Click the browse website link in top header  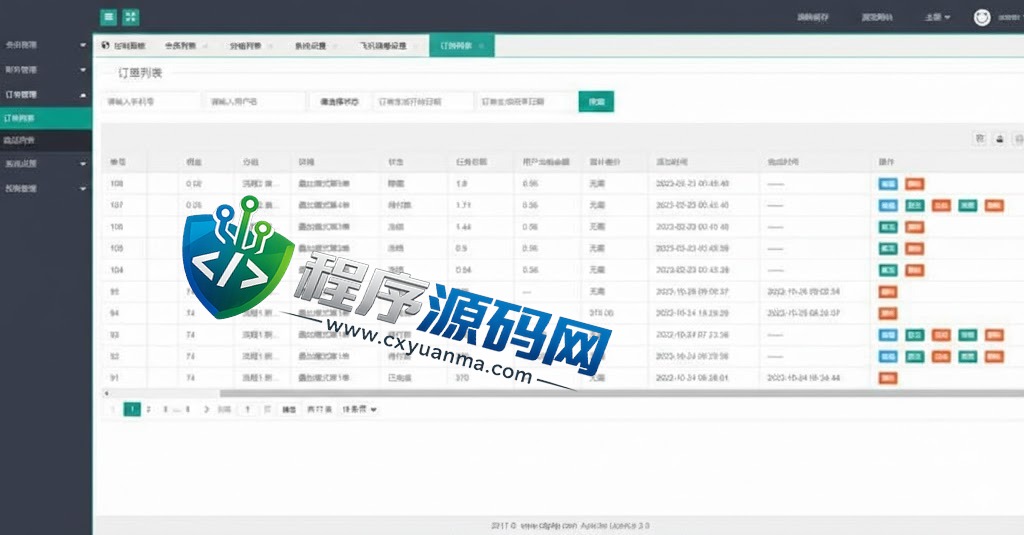[x=877, y=18]
